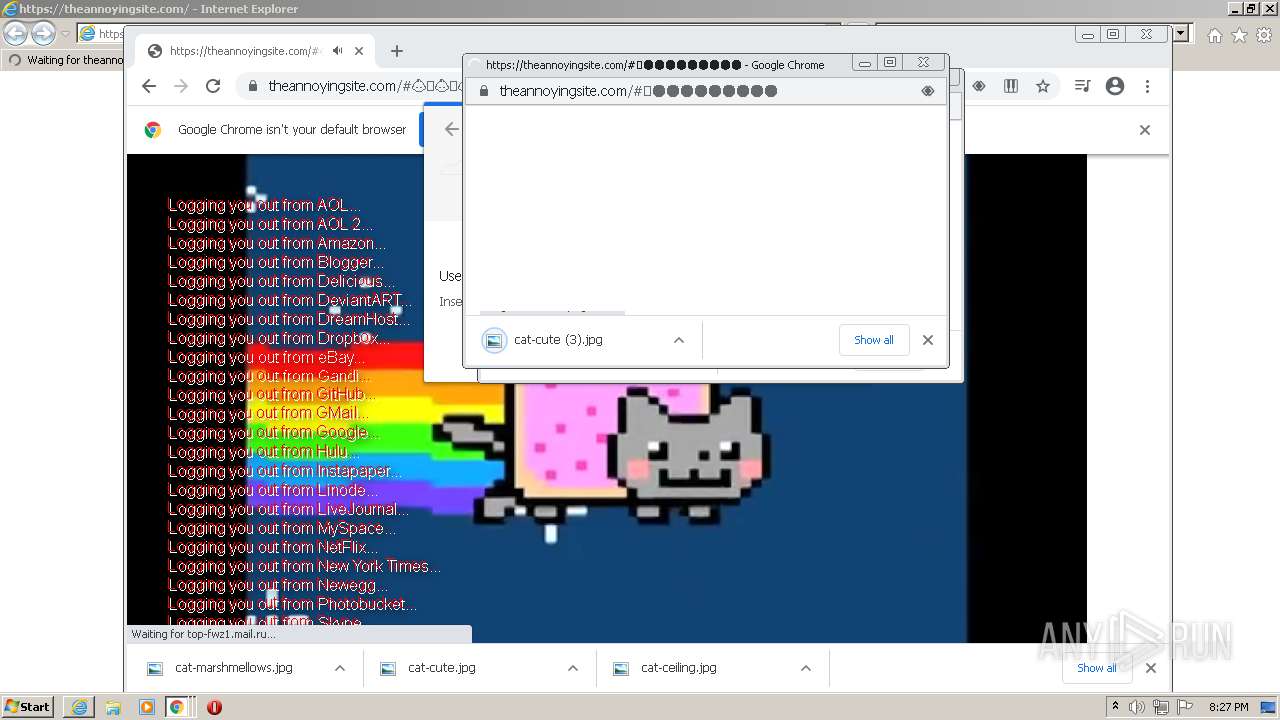This screenshot has height=720, width=1280.
Task: Click 'Google Chrome isn't your default browser' text
Action: point(292,130)
